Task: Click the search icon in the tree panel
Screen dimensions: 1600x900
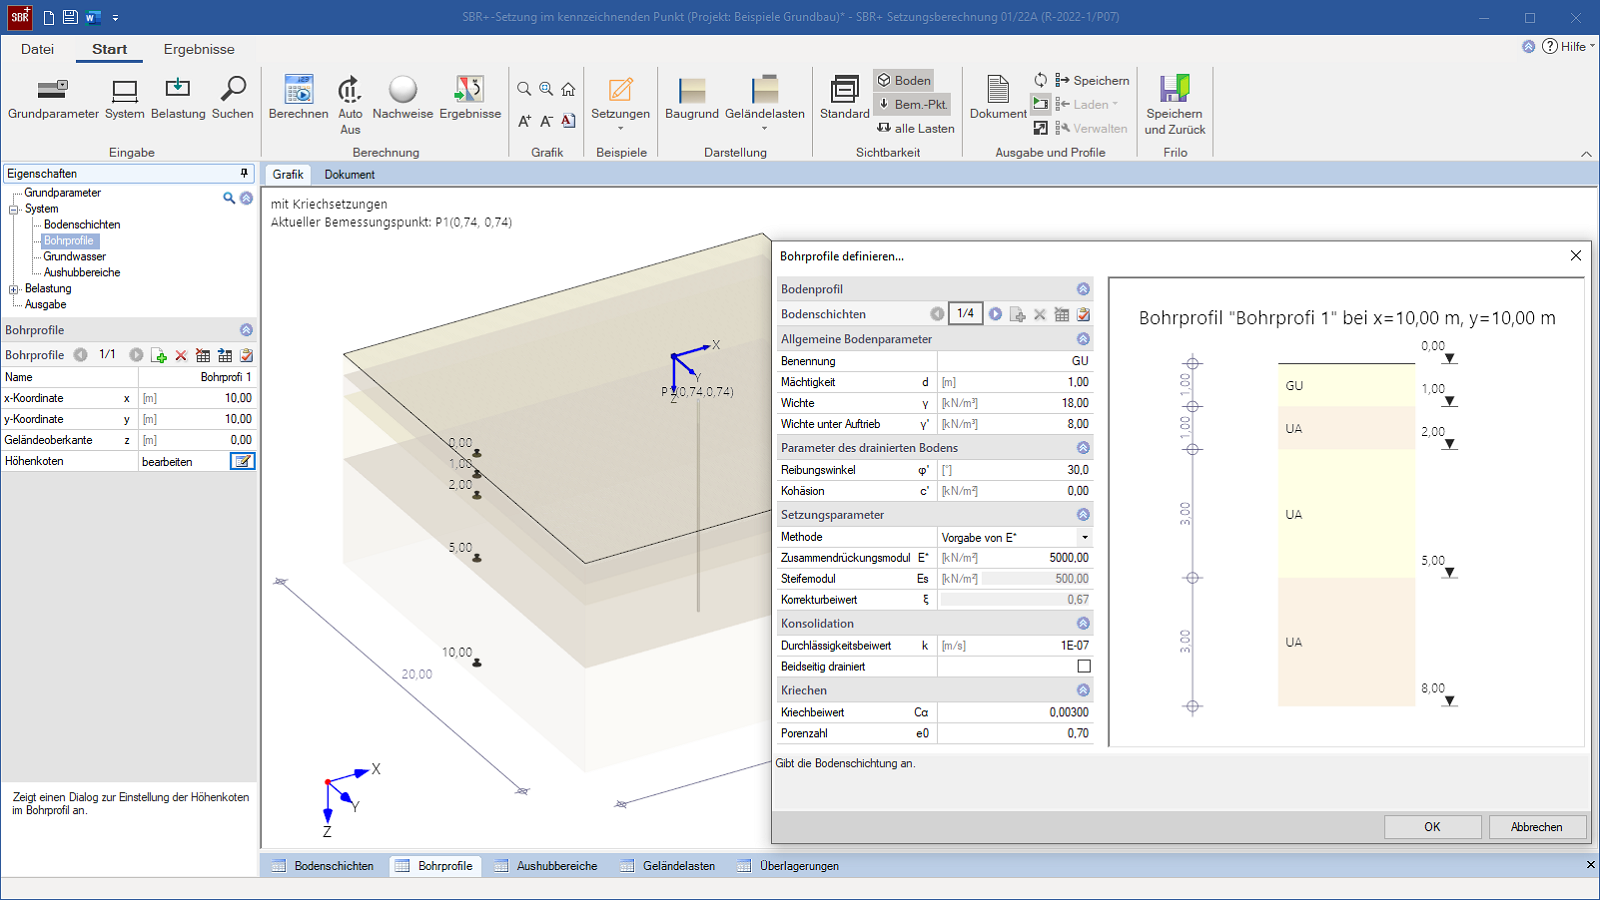Action: (229, 198)
